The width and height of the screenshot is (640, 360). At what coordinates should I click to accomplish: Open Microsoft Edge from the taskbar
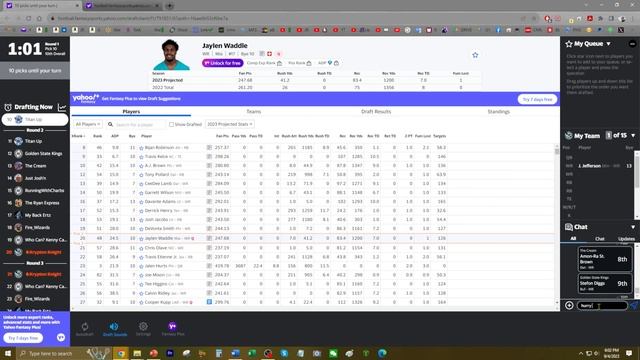pyautogui.click(x=382, y=353)
